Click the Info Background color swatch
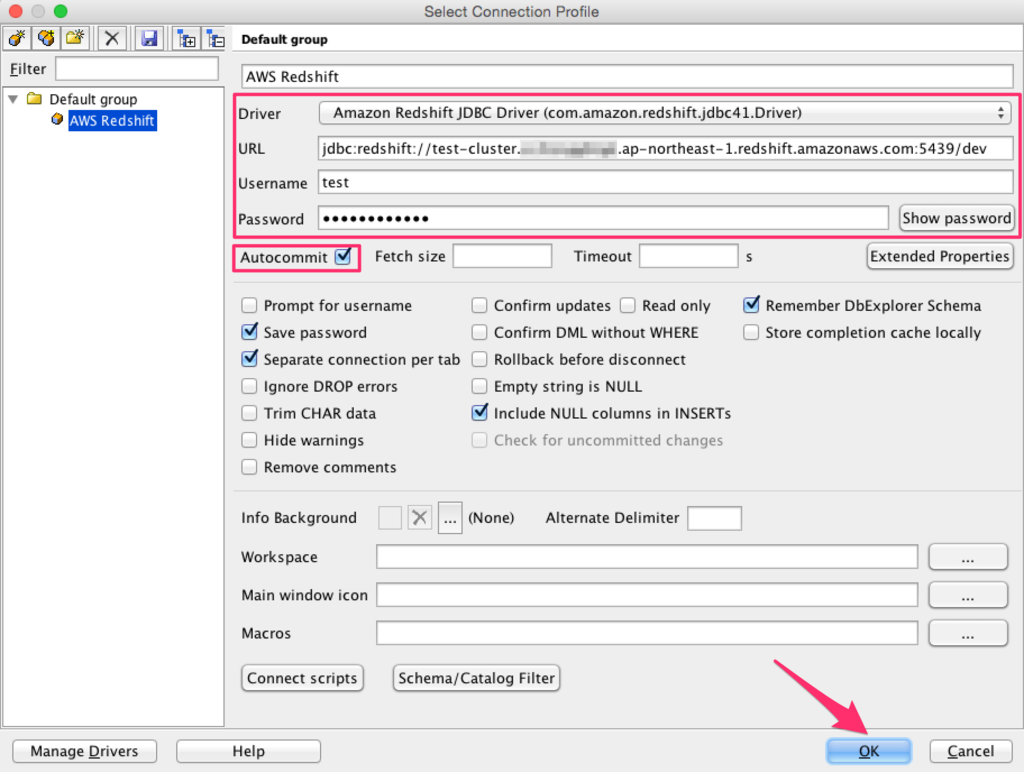Viewport: 1024px width, 772px height. pos(390,518)
